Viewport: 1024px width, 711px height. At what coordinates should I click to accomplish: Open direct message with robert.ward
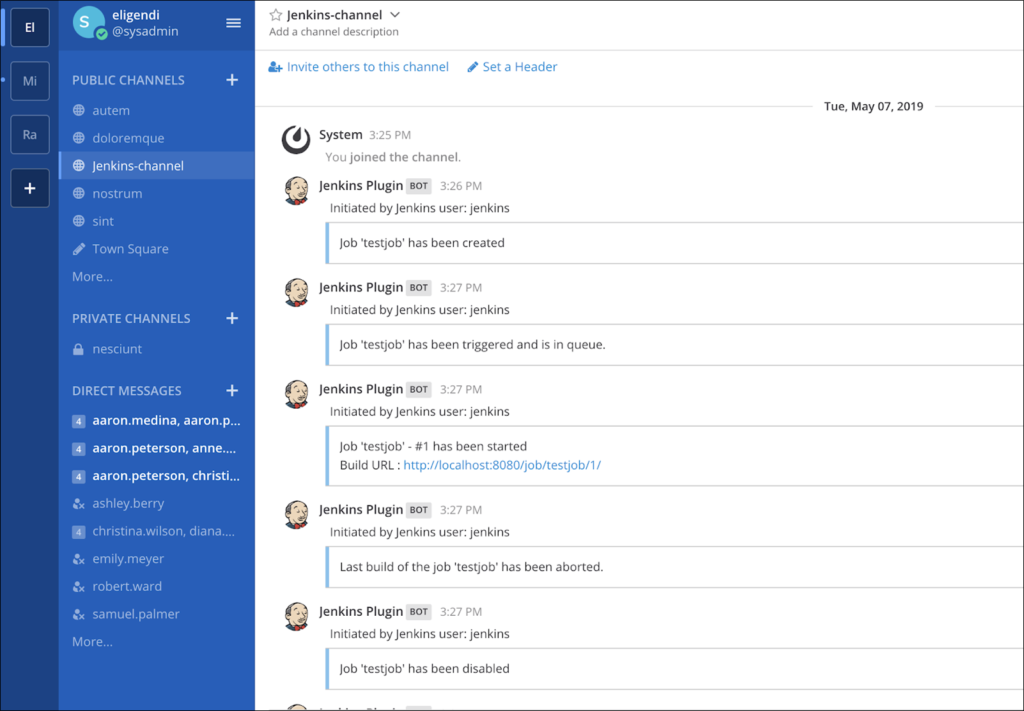pos(157,586)
